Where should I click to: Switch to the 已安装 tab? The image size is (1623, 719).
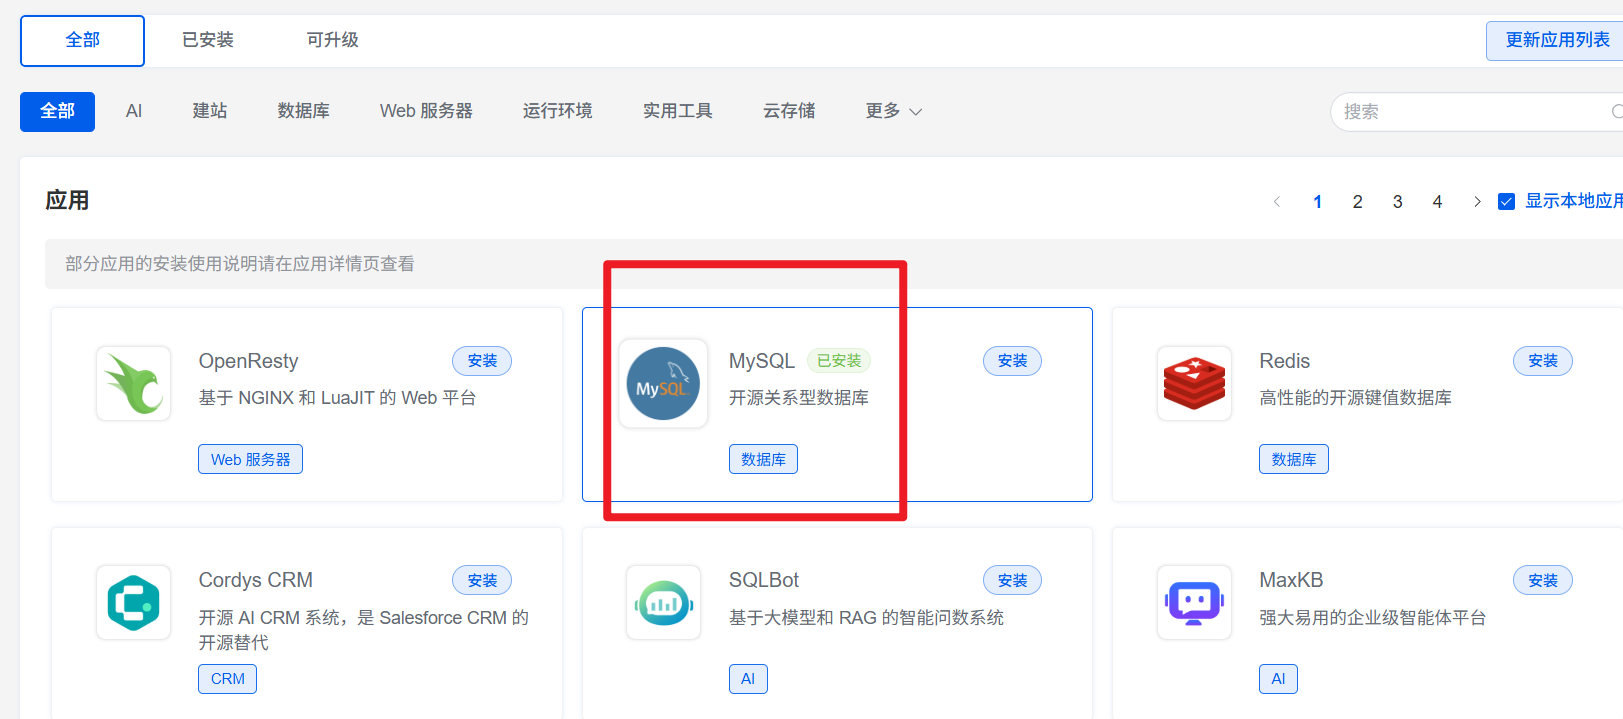(207, 40)
